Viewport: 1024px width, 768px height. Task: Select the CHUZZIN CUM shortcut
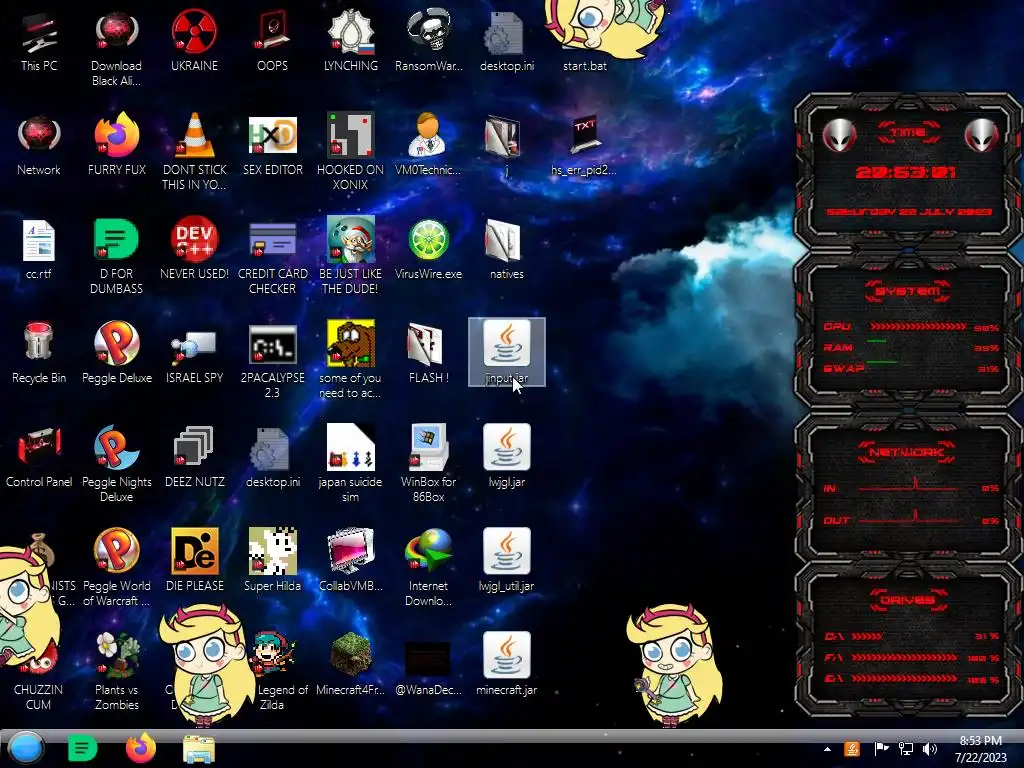[x=39, y=679]
